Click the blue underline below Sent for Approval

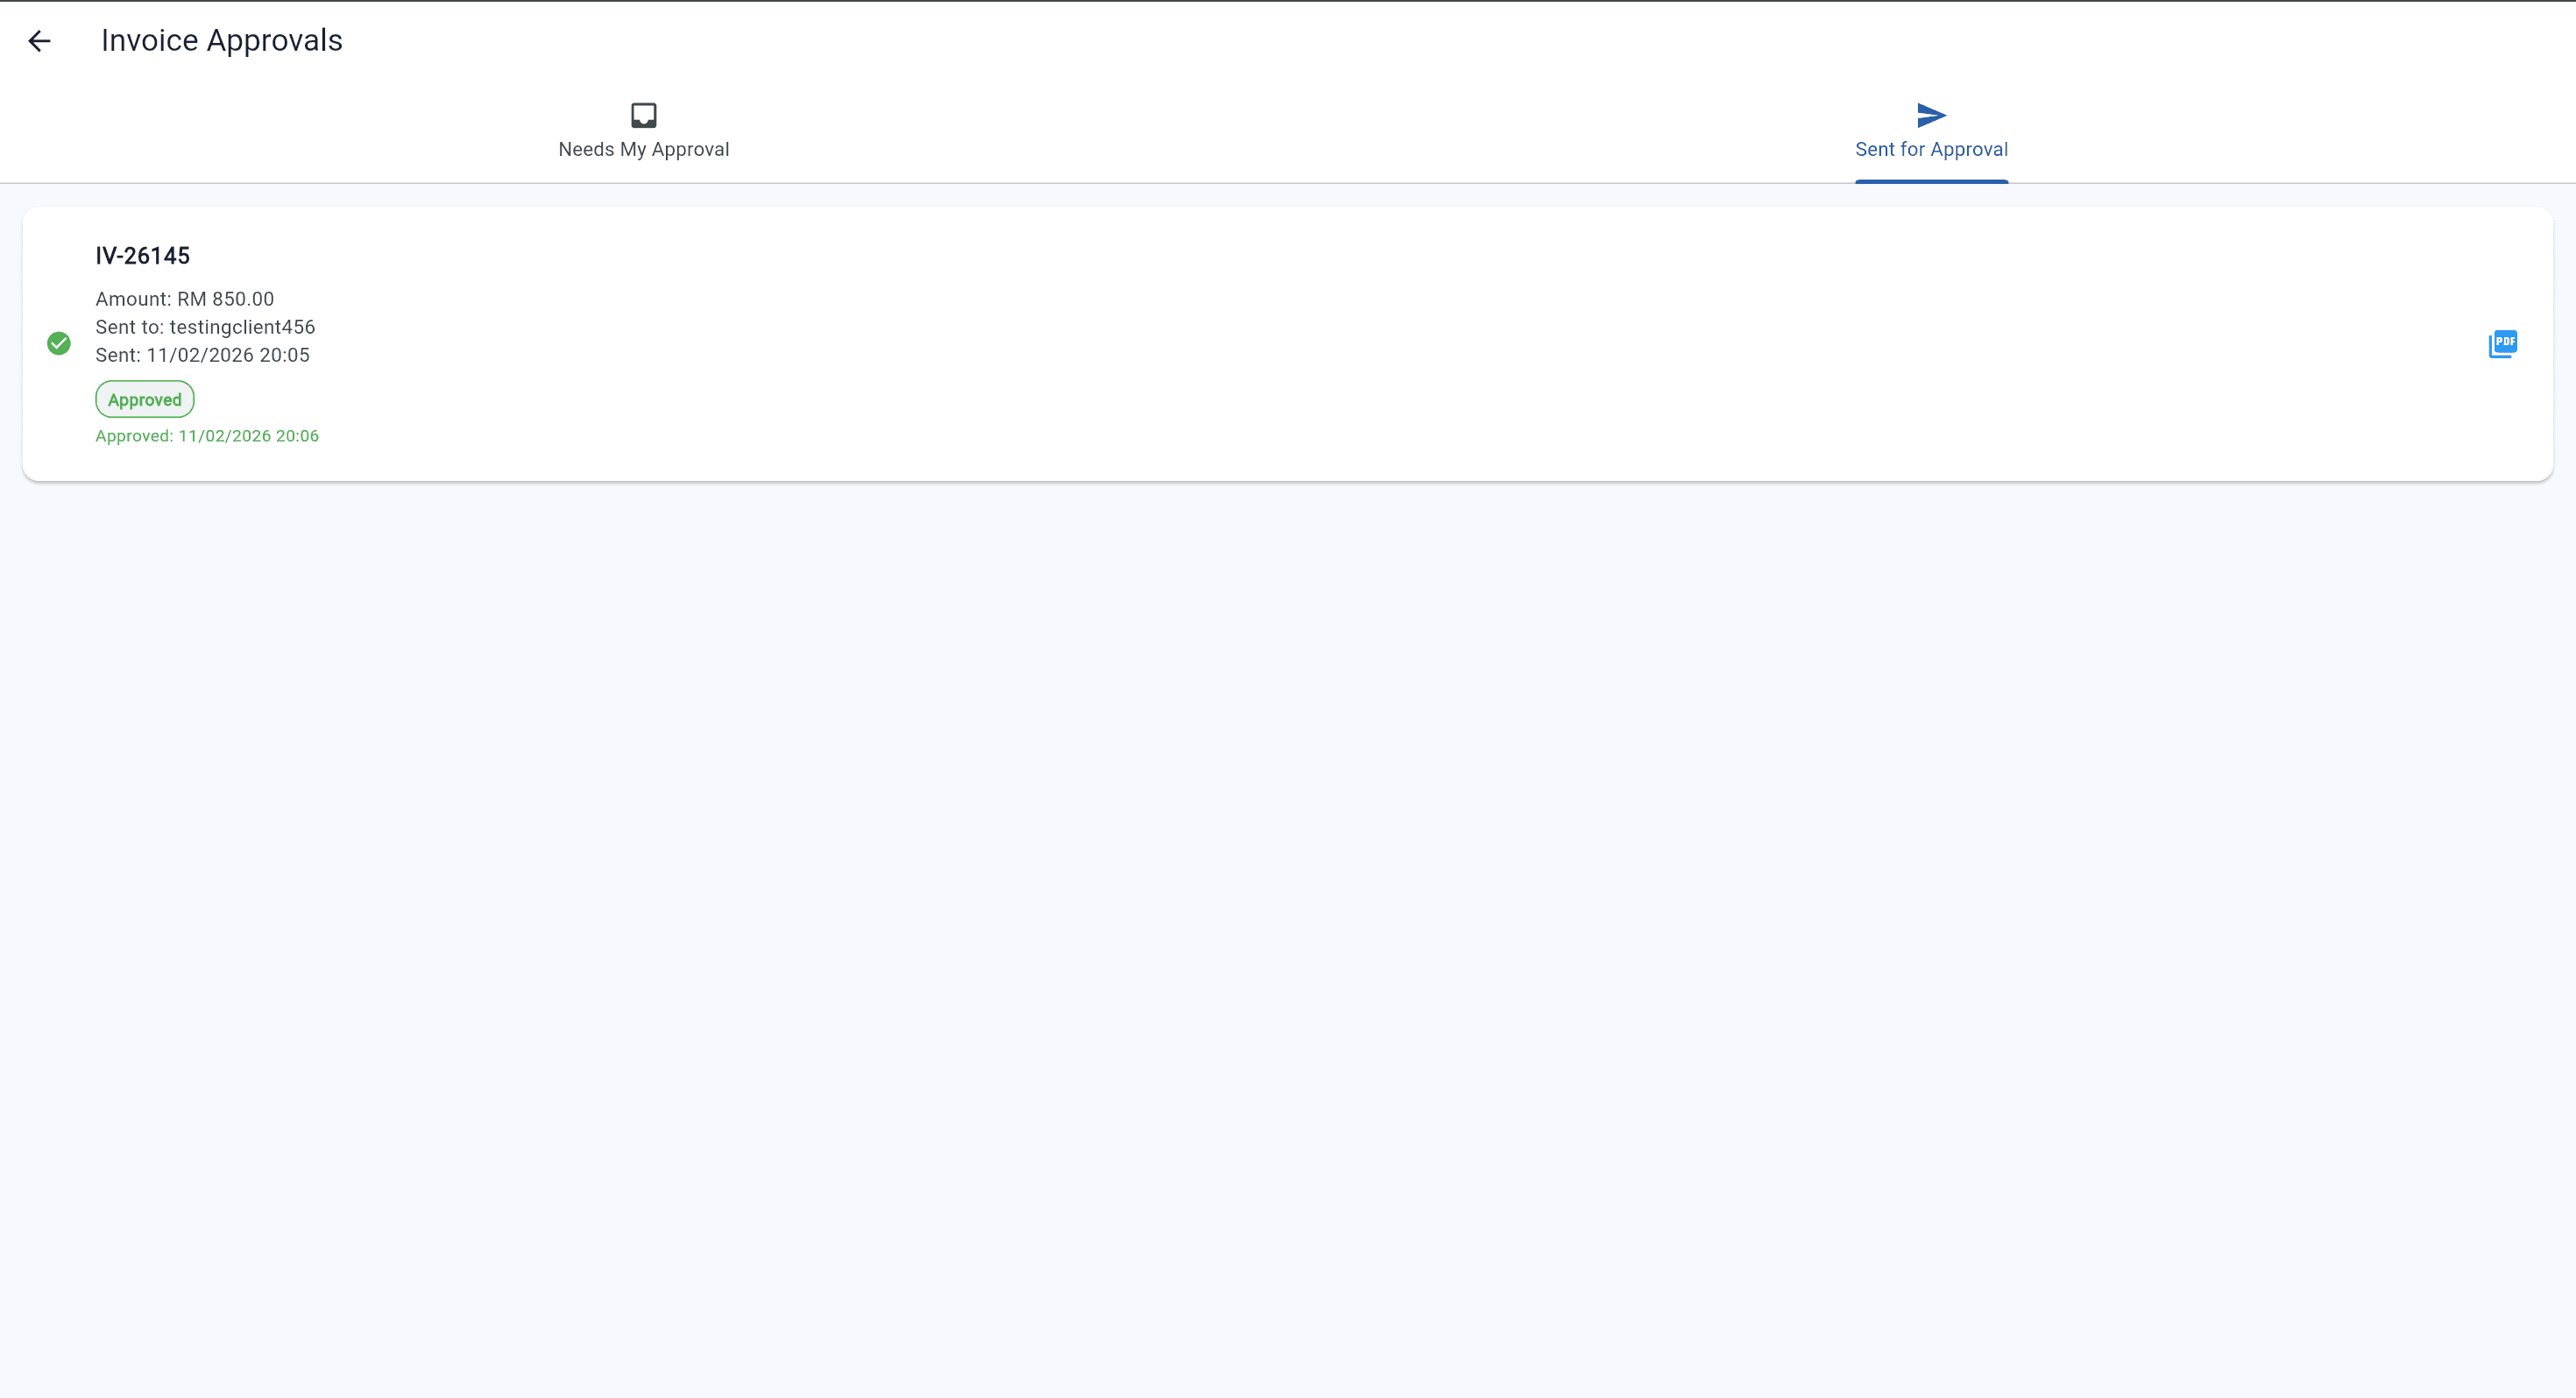pyautogui.click(x=1931, y=181)
